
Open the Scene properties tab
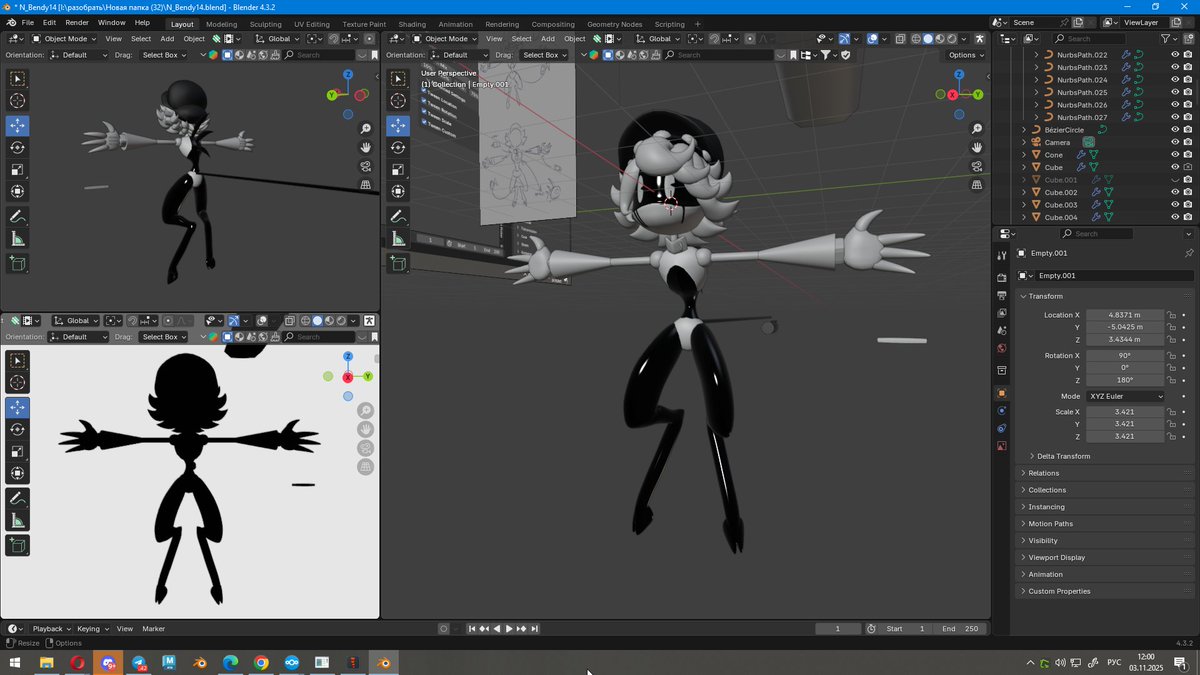(x=1002, y=331)
